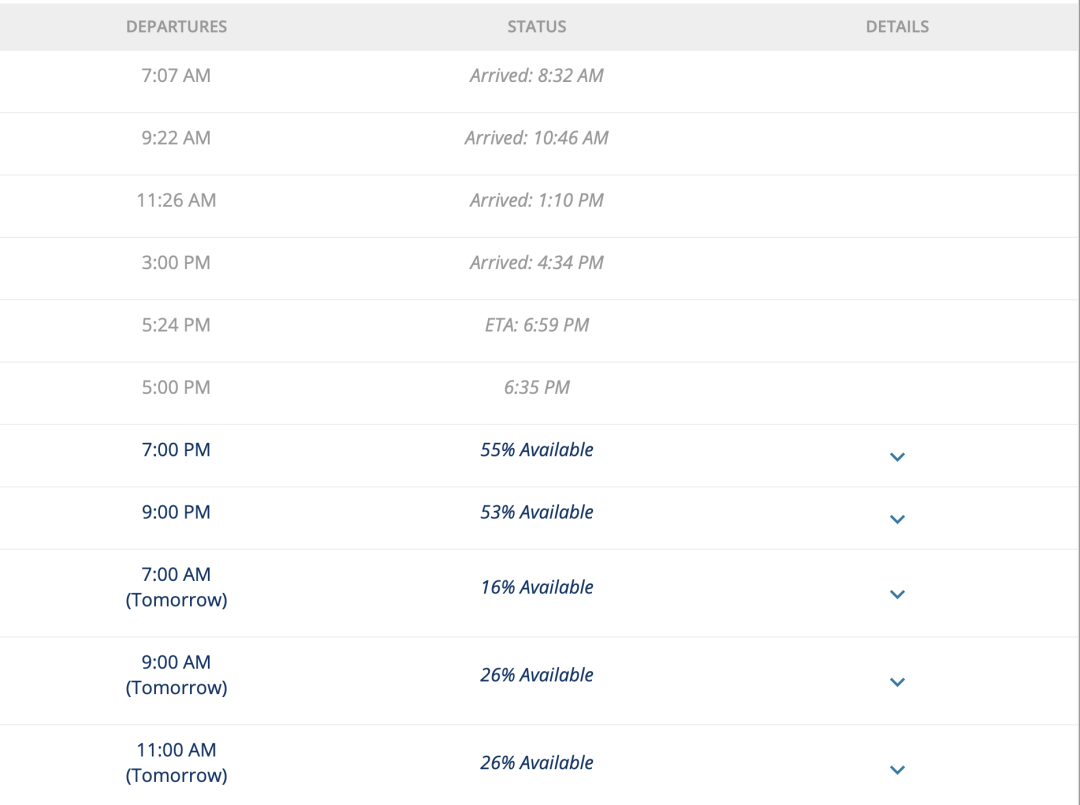This screenshot has width=1080, height=805.
Task: Select the 7:00 PM departure time
Action: (176, 450)
